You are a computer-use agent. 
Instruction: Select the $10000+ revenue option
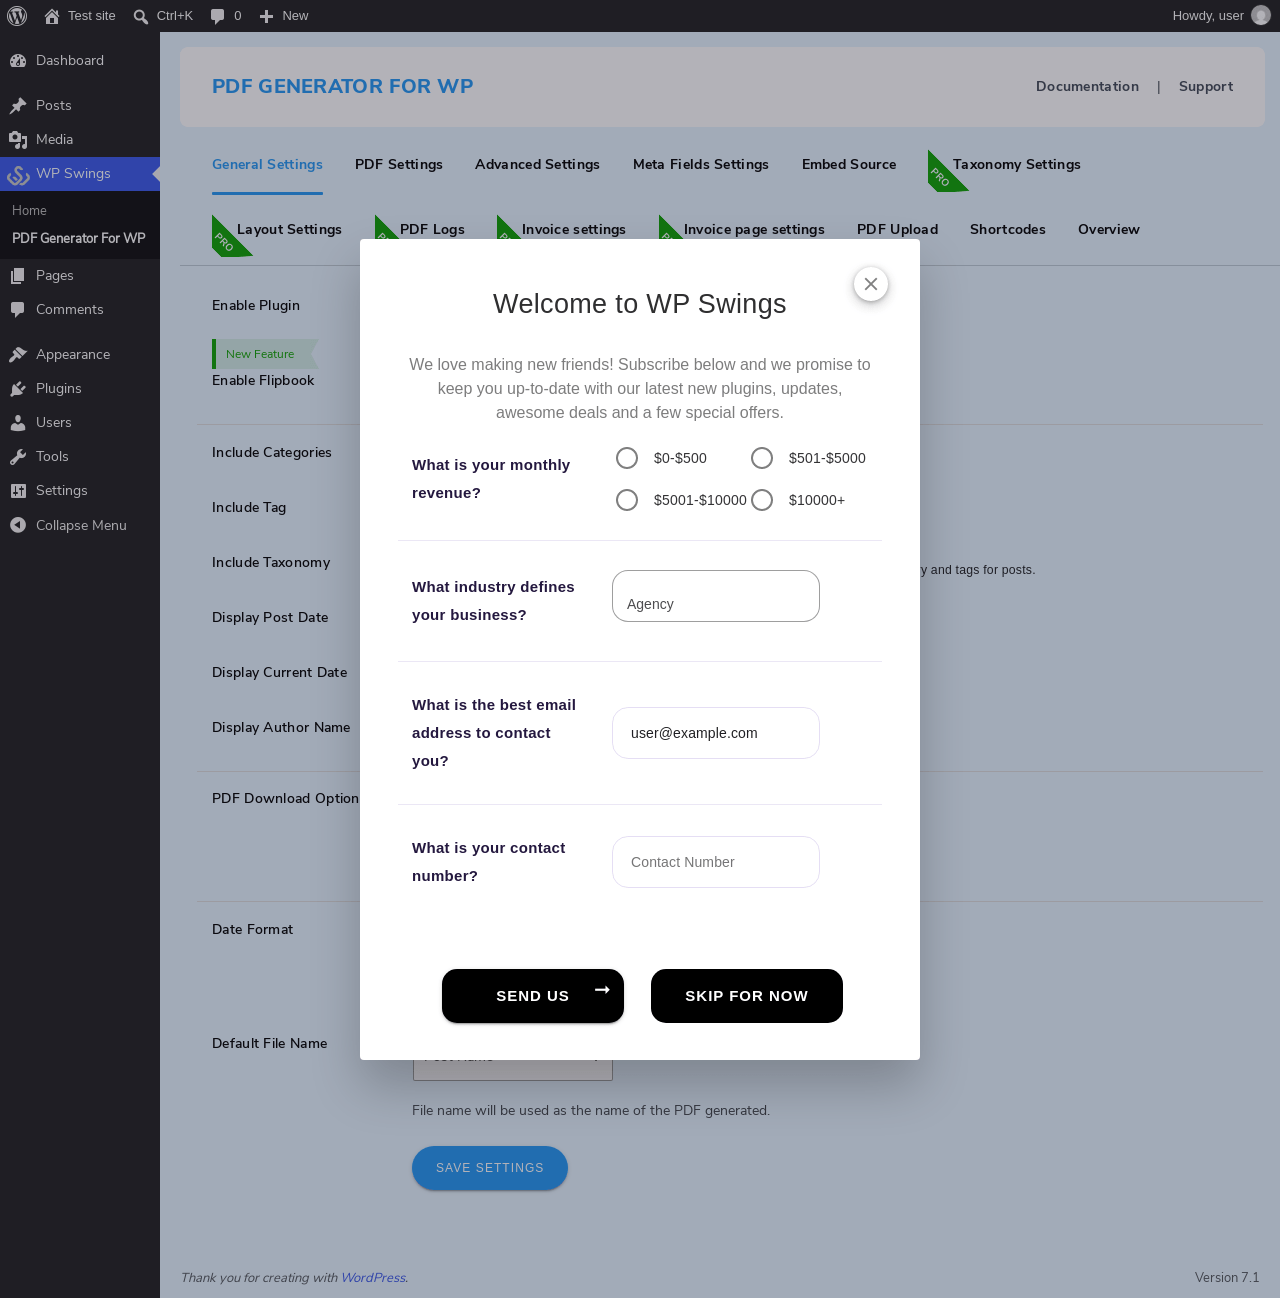[762, 500]
